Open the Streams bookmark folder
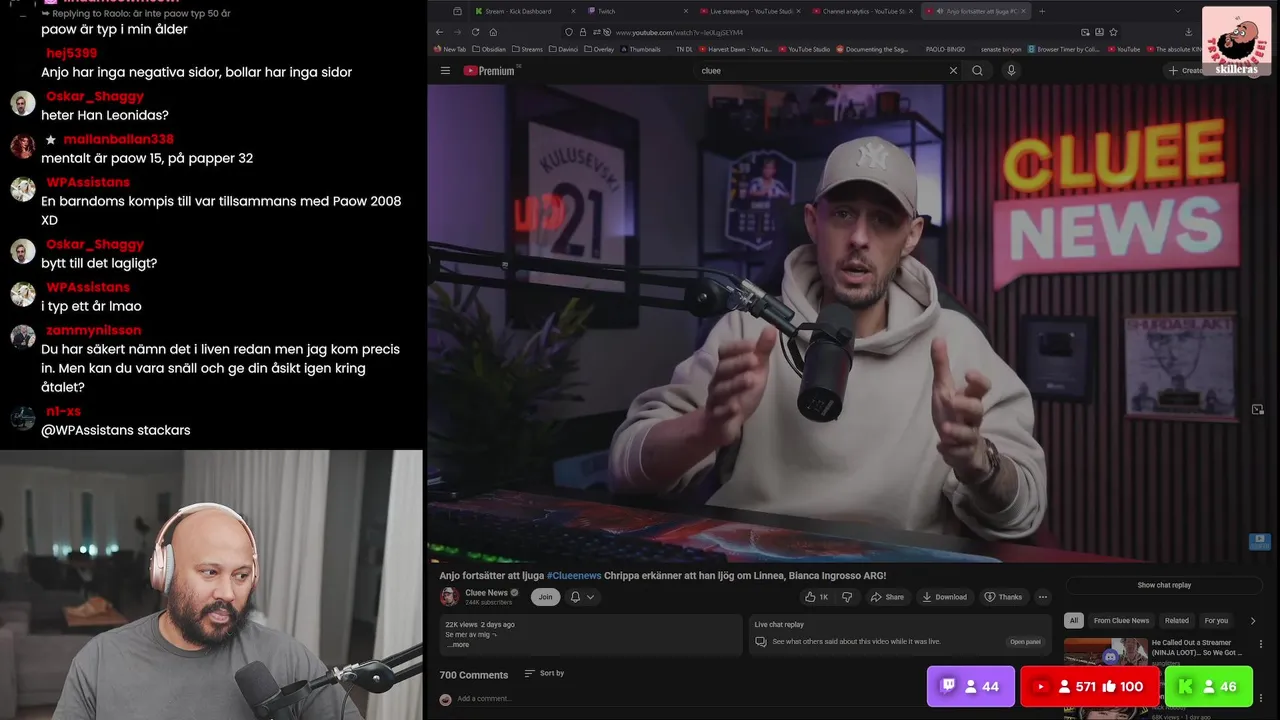Image resolution: width=1280 pixels, height=720 pixels. coord(527,49)
